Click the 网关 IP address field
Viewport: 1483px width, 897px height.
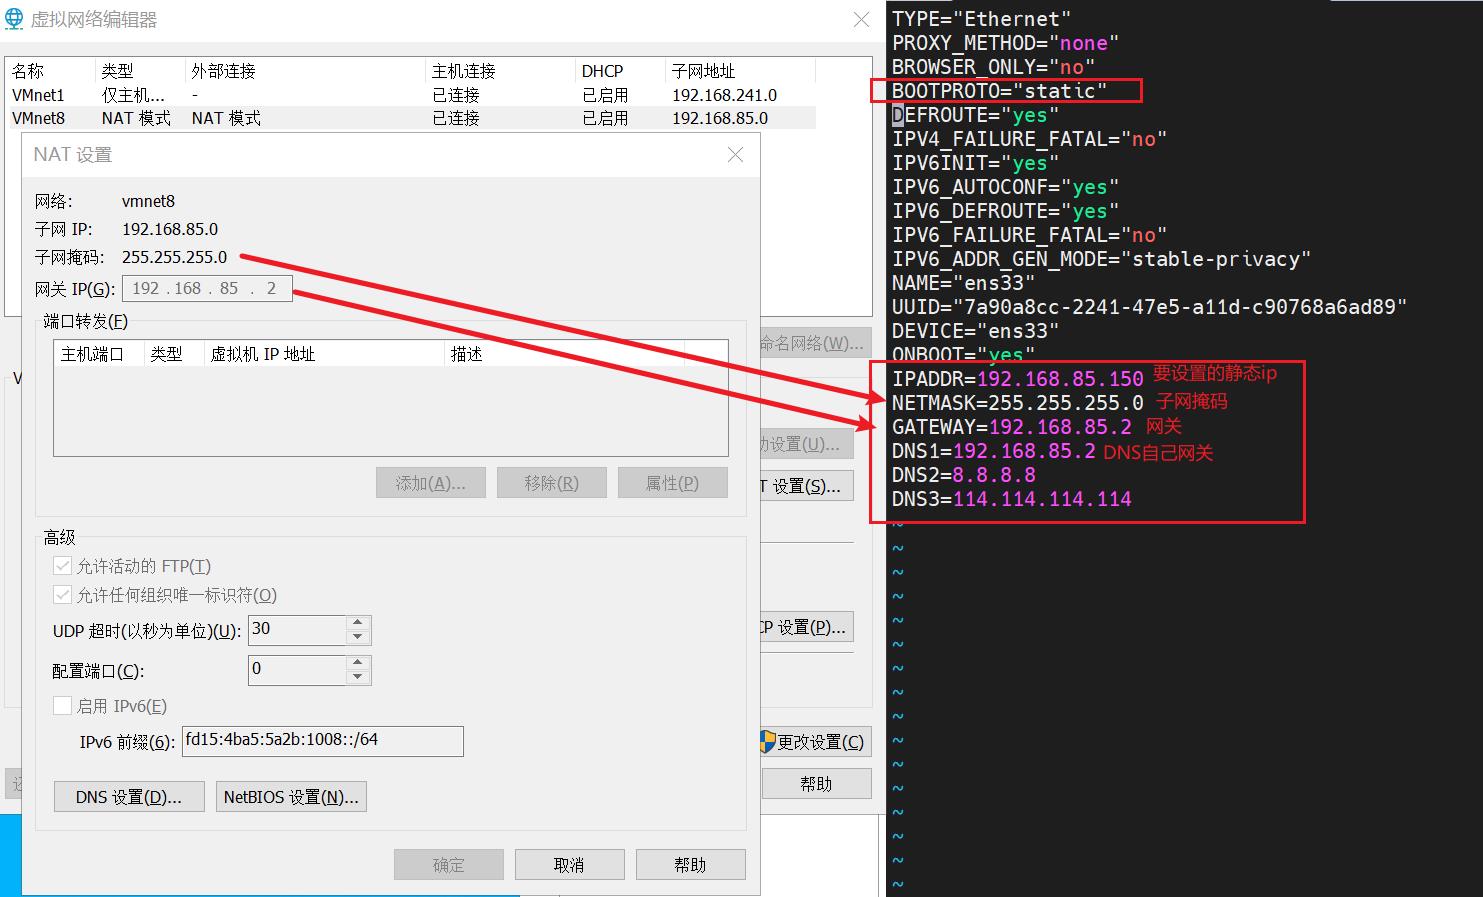tap(207, 288)
